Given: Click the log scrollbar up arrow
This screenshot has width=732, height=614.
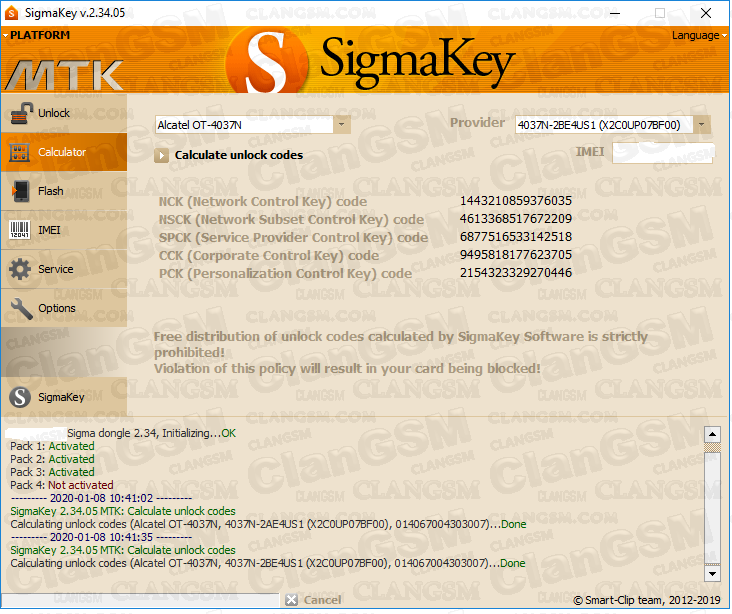Looking at the screenshot, I should [712, 435].
